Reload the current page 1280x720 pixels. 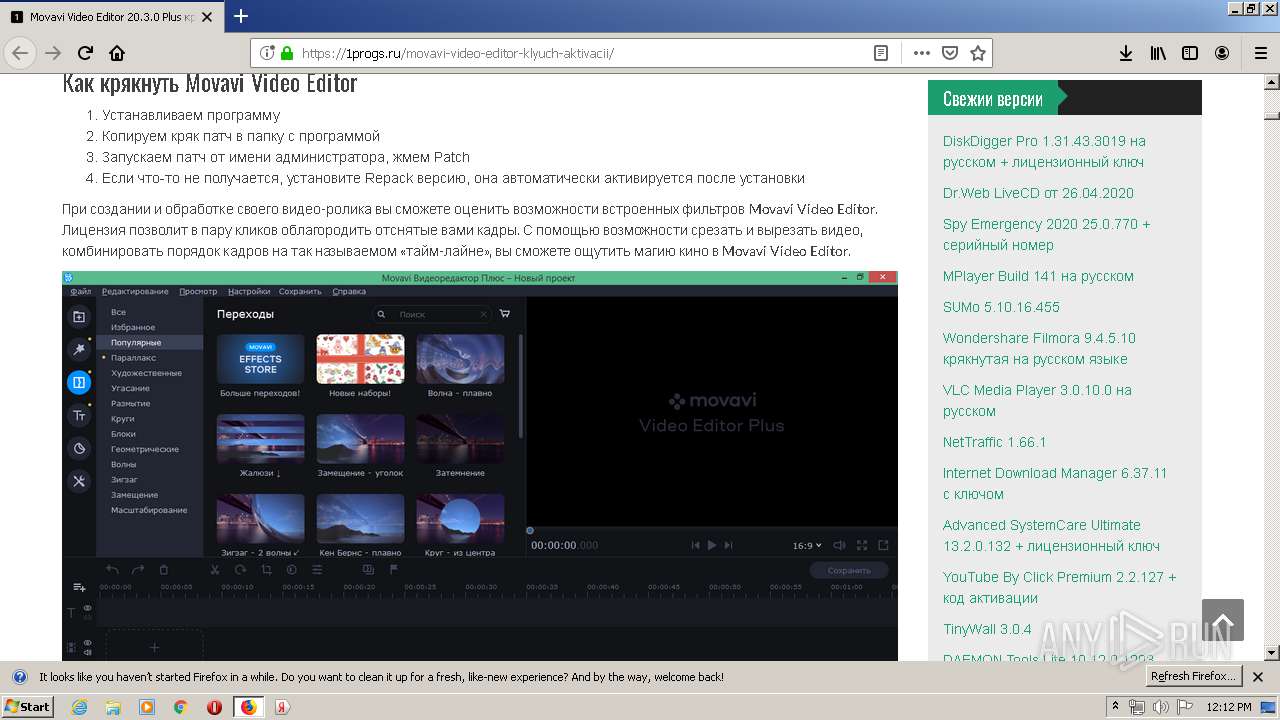(86, 53)
